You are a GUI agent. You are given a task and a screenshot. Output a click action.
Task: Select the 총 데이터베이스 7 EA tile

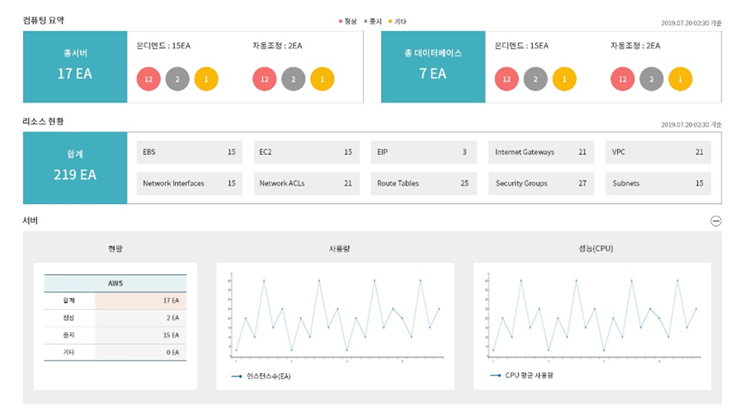(x=433, y=67)
